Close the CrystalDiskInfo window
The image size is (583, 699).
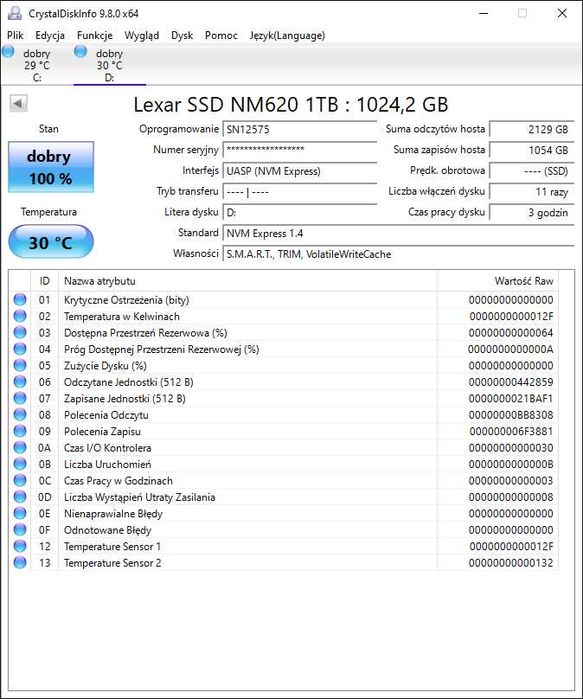coord(562,13)
